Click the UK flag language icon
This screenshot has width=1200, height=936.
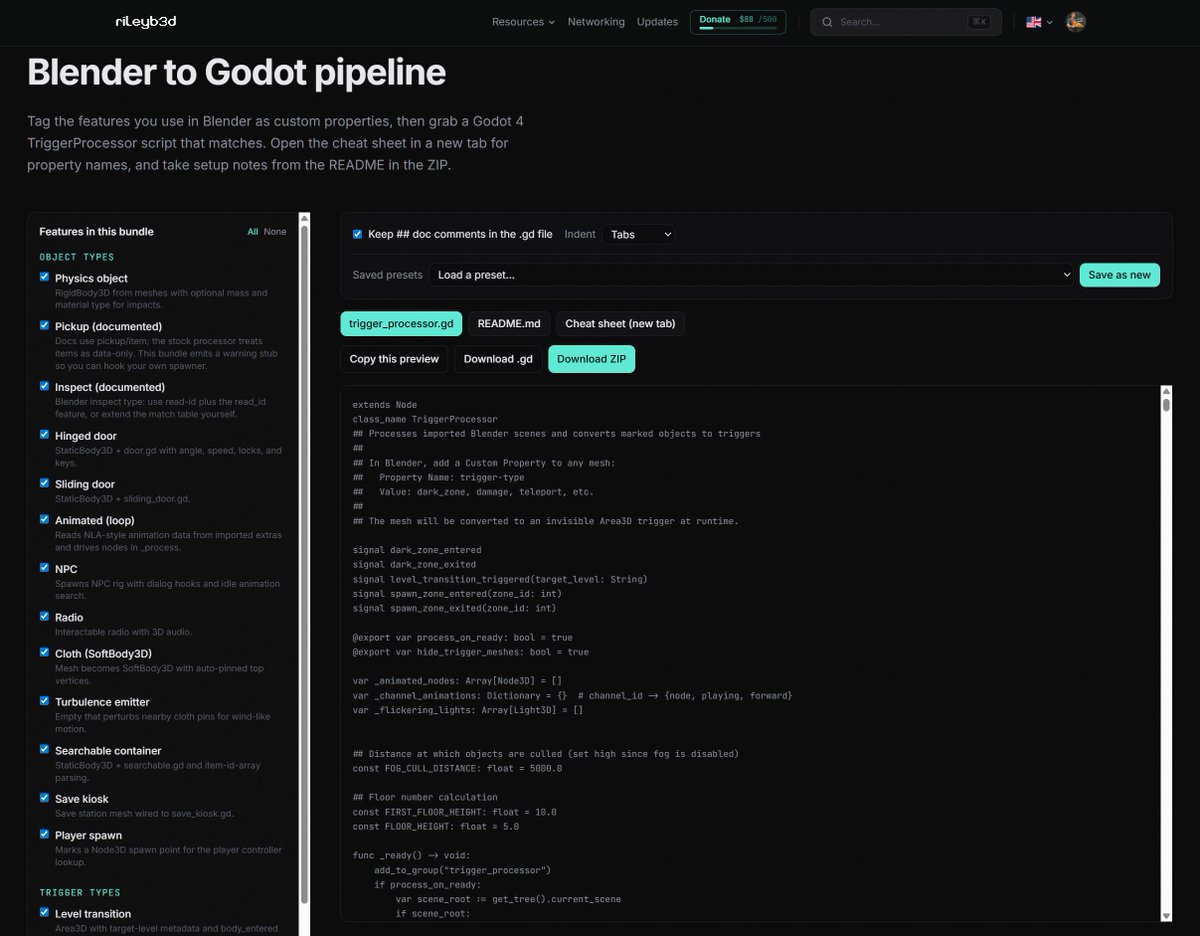(x=1033, y=22)
